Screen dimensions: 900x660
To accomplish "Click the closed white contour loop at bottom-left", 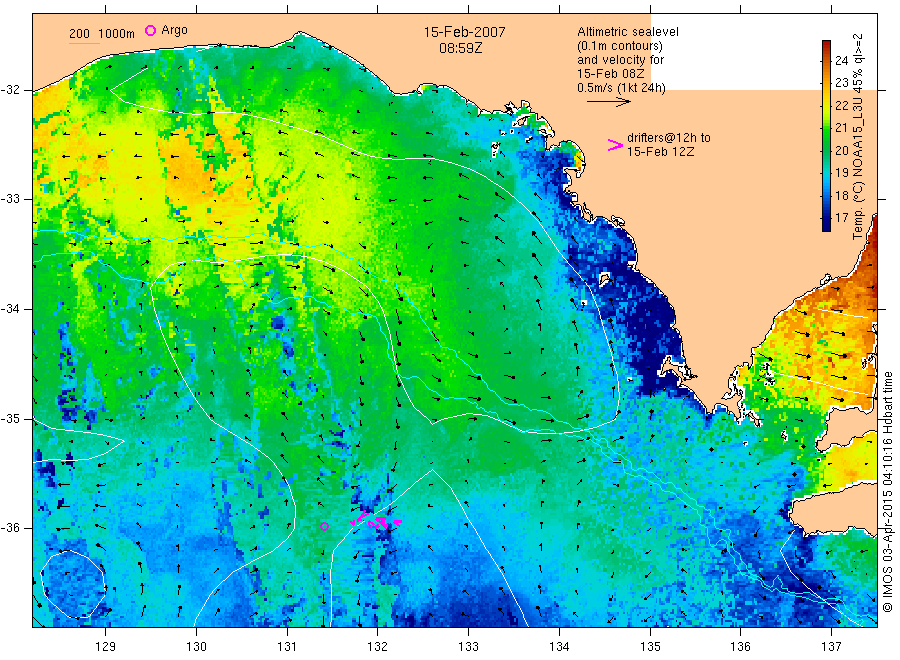I will coord(73,584).
